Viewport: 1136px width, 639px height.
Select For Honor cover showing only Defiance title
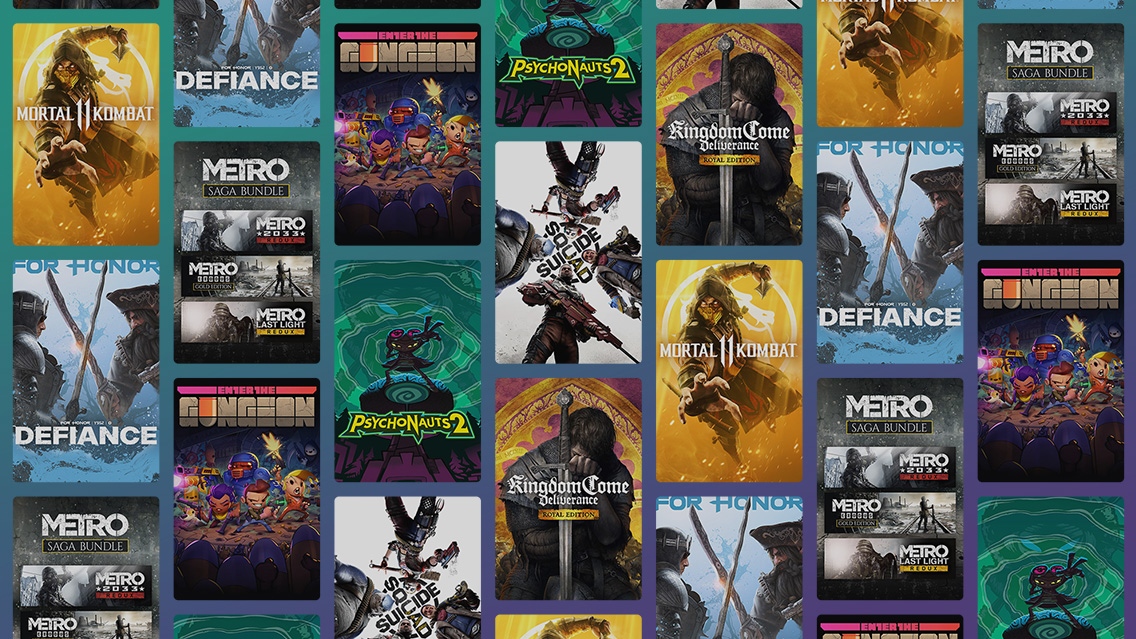[246, 63]
